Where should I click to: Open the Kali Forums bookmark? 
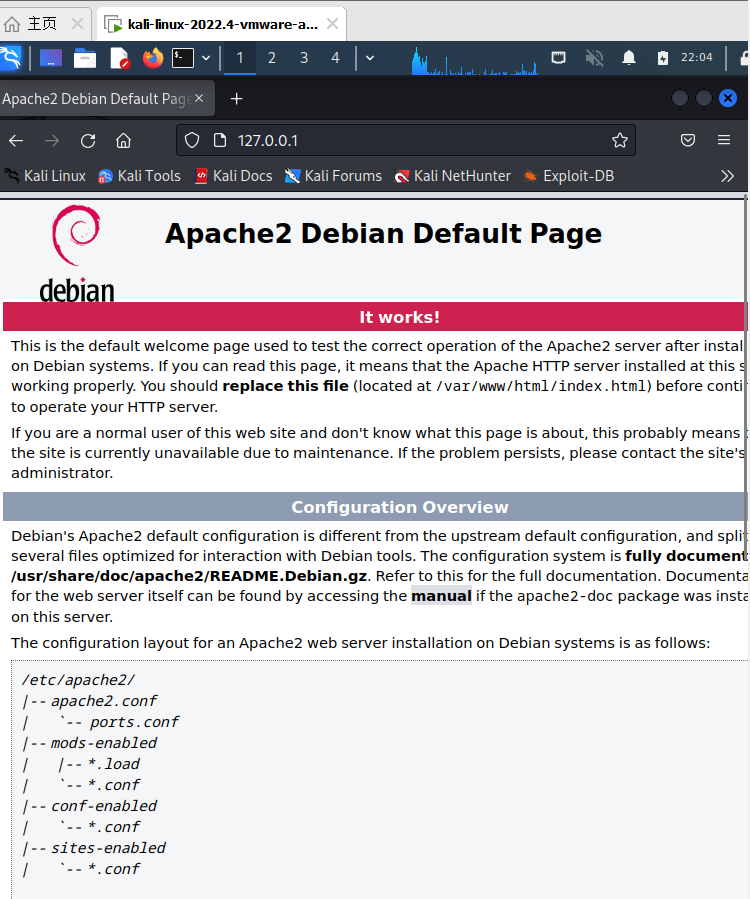click(333, 176)
